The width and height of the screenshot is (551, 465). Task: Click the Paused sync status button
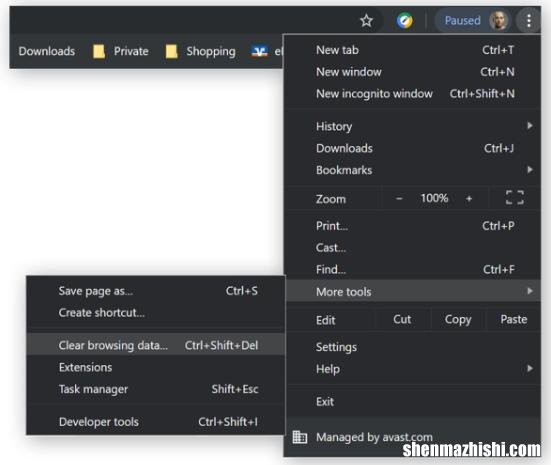pyautogui.click(x=462, y=21)
